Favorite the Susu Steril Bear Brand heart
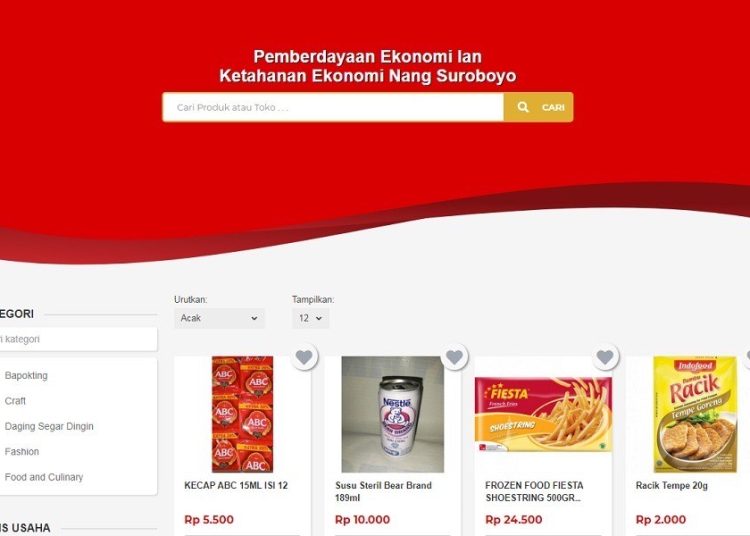Viewport: 750px width, 536px height. [x=454, y=357]
